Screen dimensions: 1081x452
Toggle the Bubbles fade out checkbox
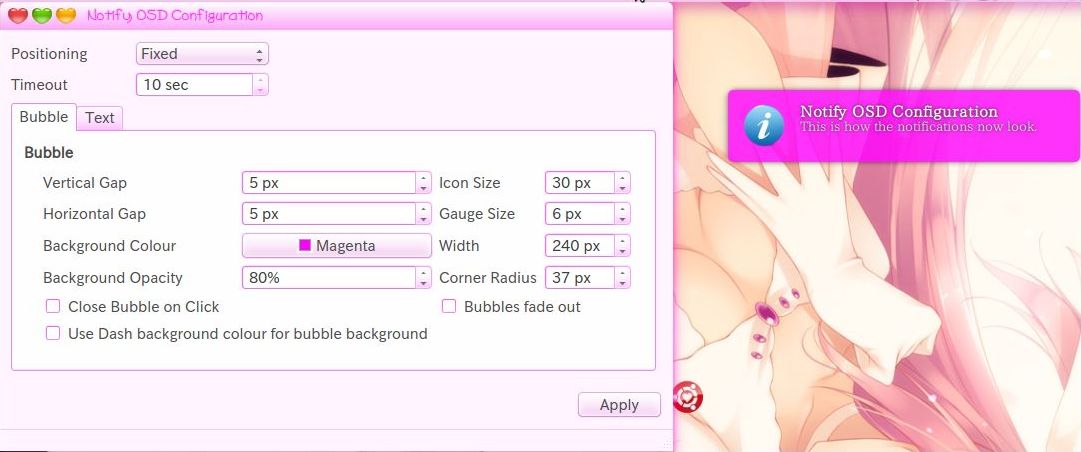pyautogui.click(x=449, y=307)
